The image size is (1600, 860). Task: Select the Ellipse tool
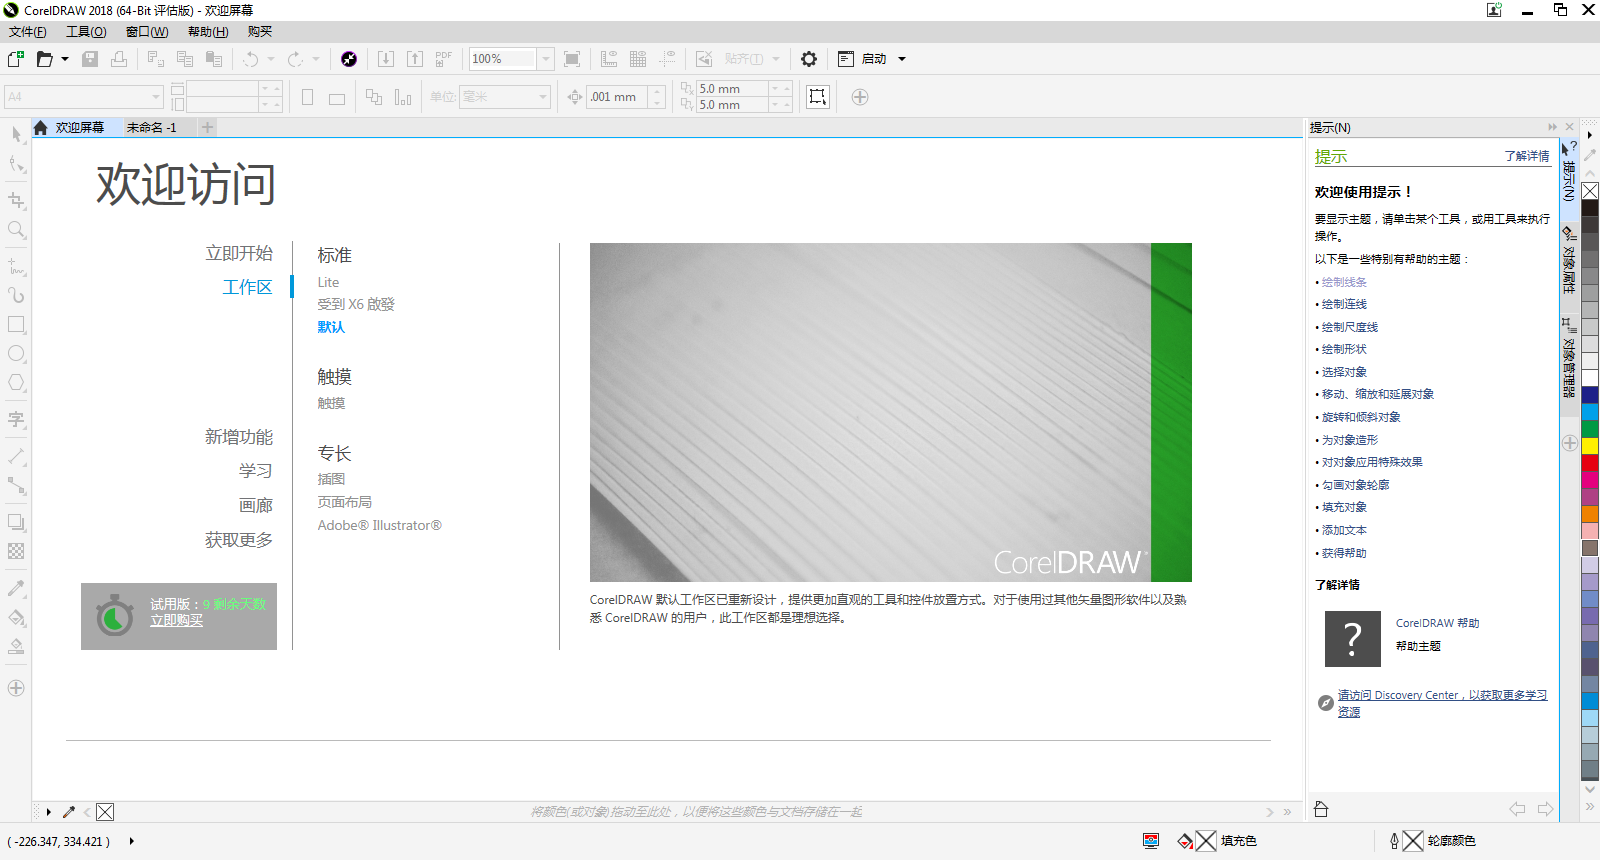[x=16, y=354]
